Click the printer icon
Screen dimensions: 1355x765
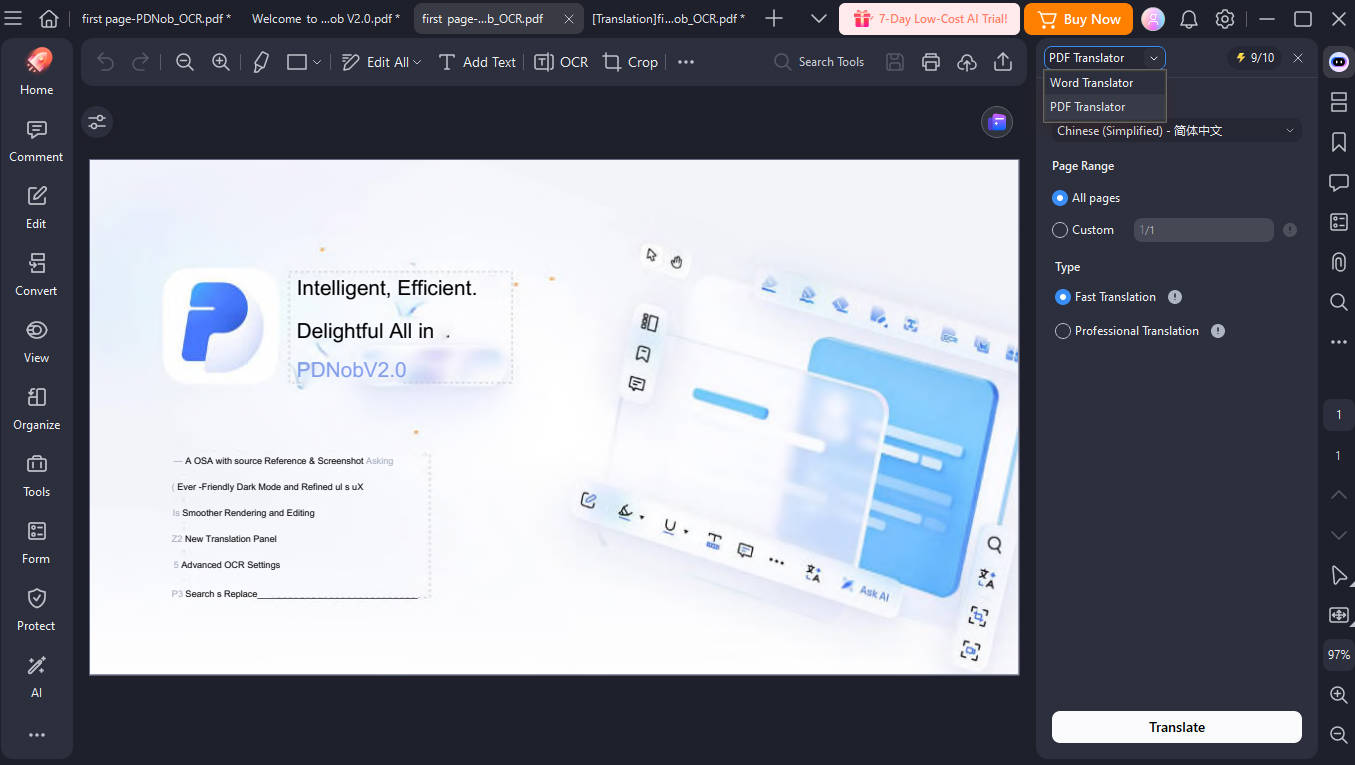tap(931, 62)
